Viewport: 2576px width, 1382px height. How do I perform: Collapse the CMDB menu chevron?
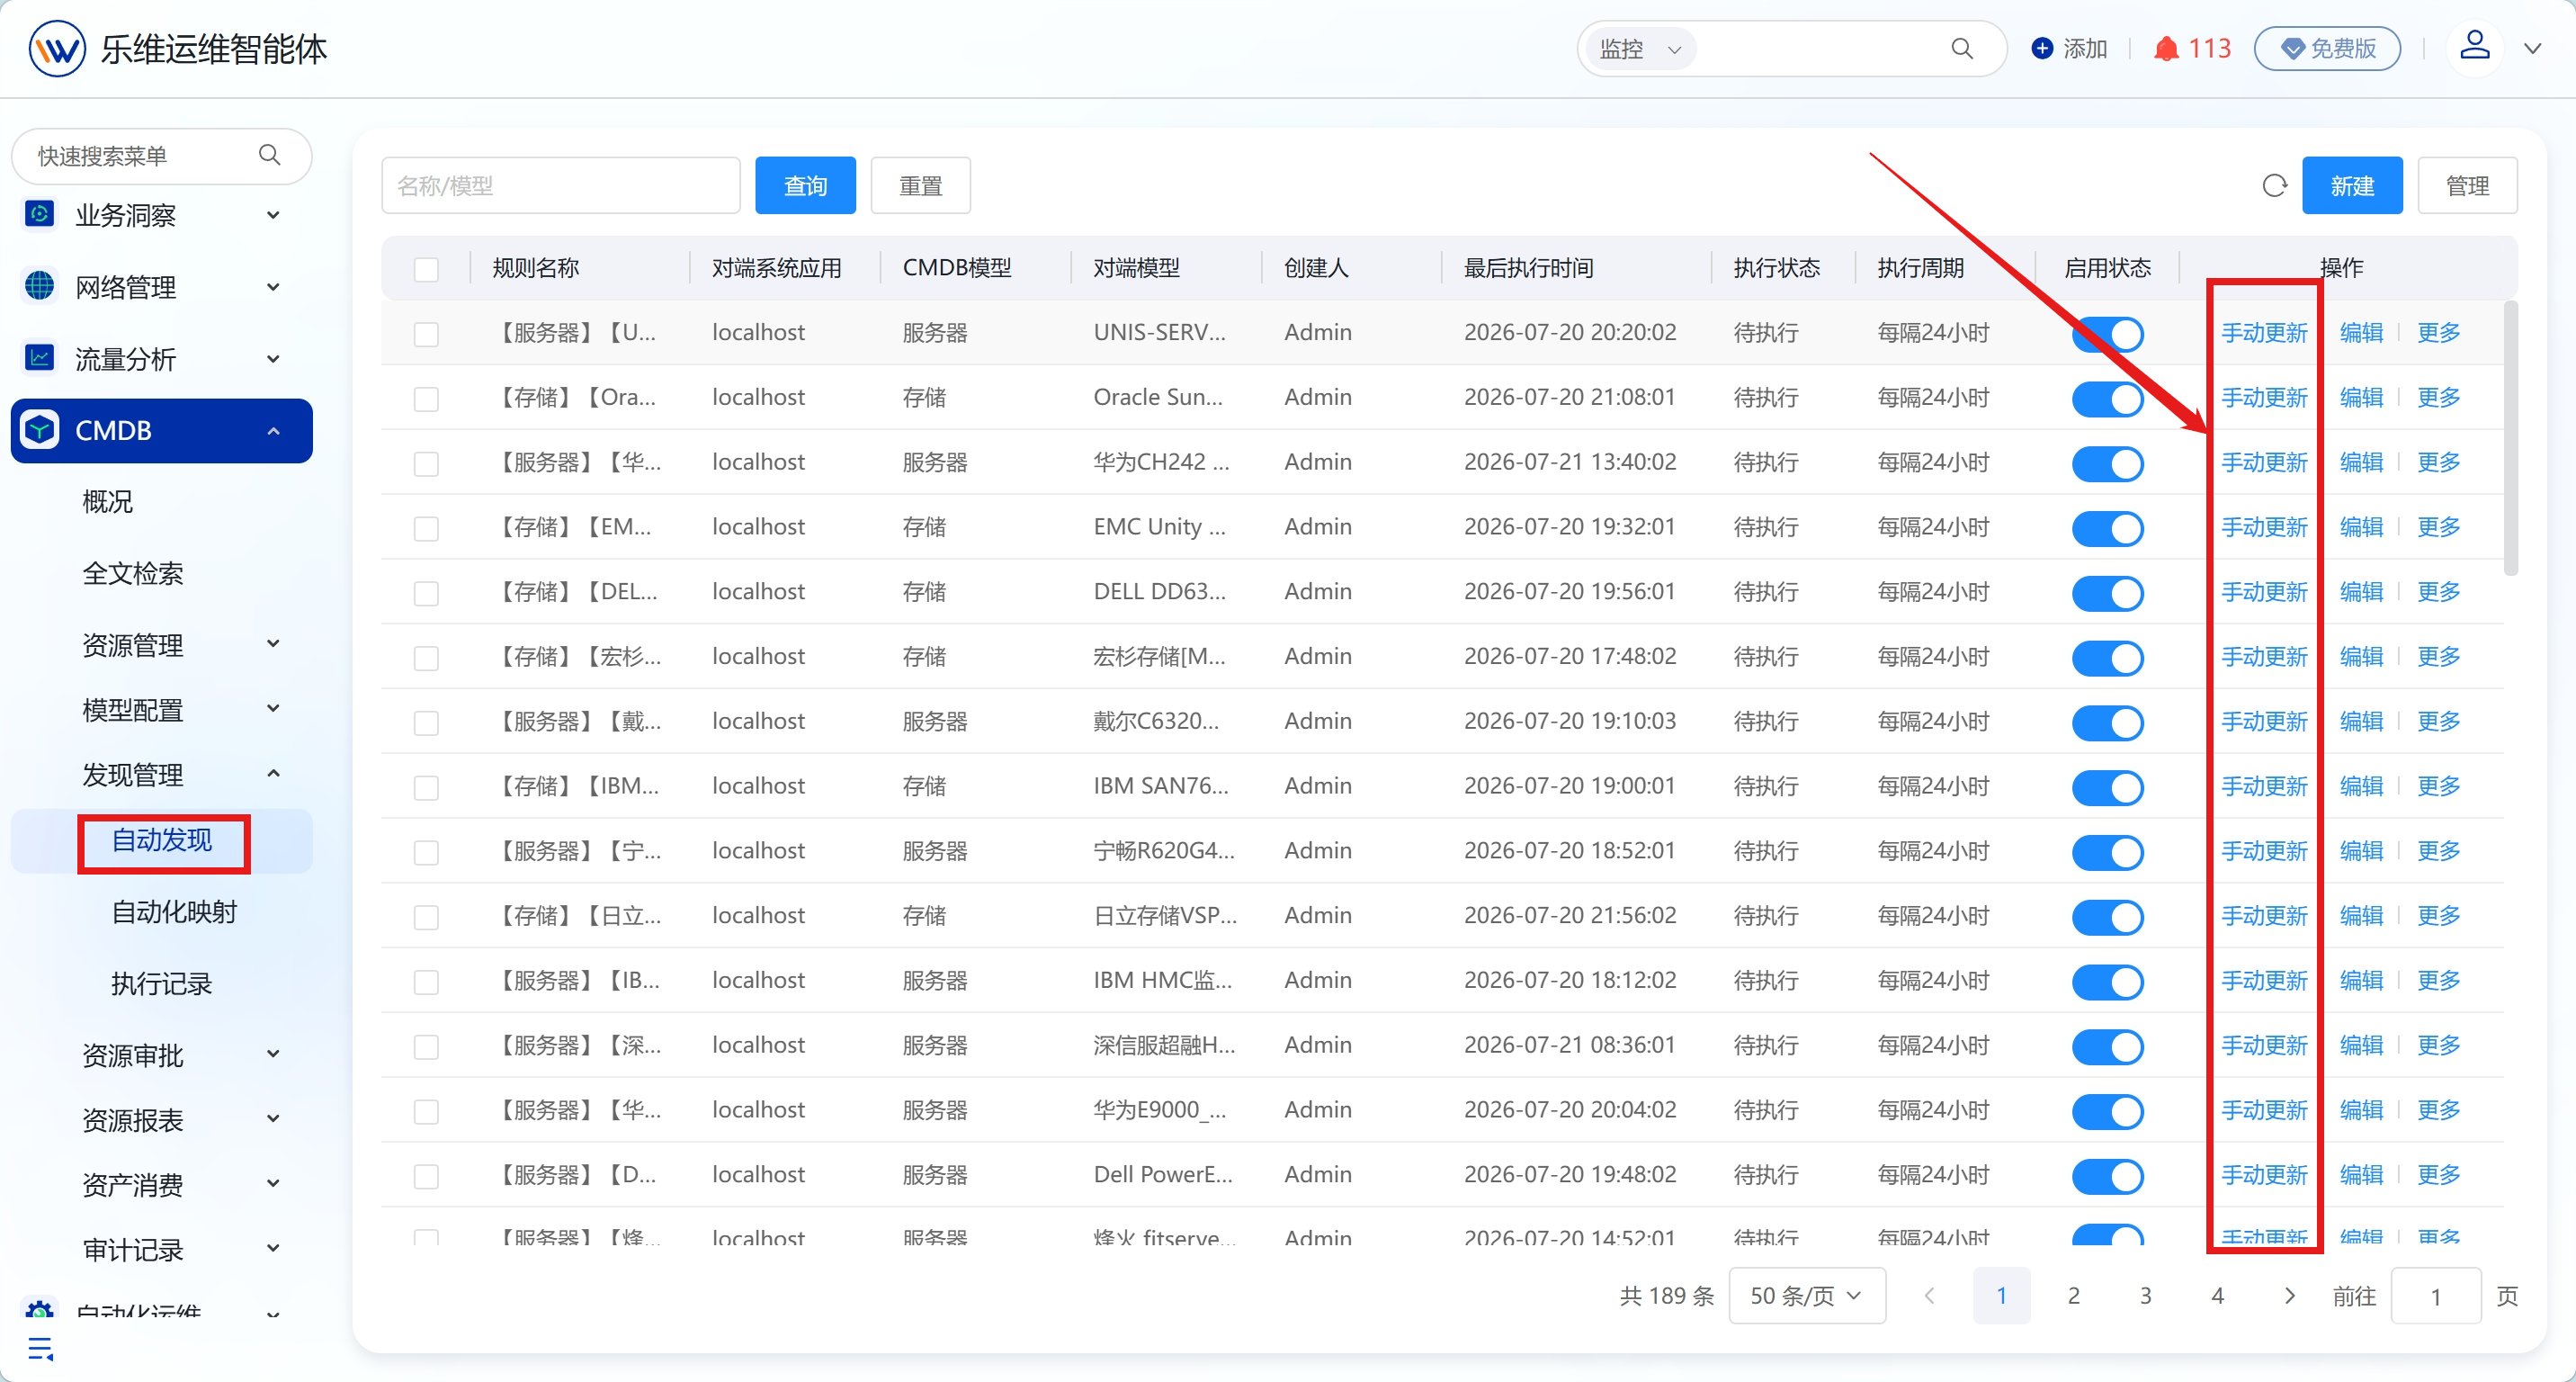(x=273, y=430)
